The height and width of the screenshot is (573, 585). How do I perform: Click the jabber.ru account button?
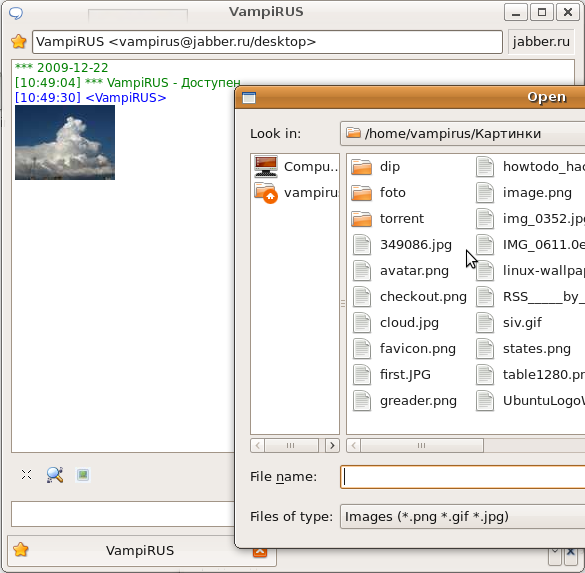click(x=541, y=41)
